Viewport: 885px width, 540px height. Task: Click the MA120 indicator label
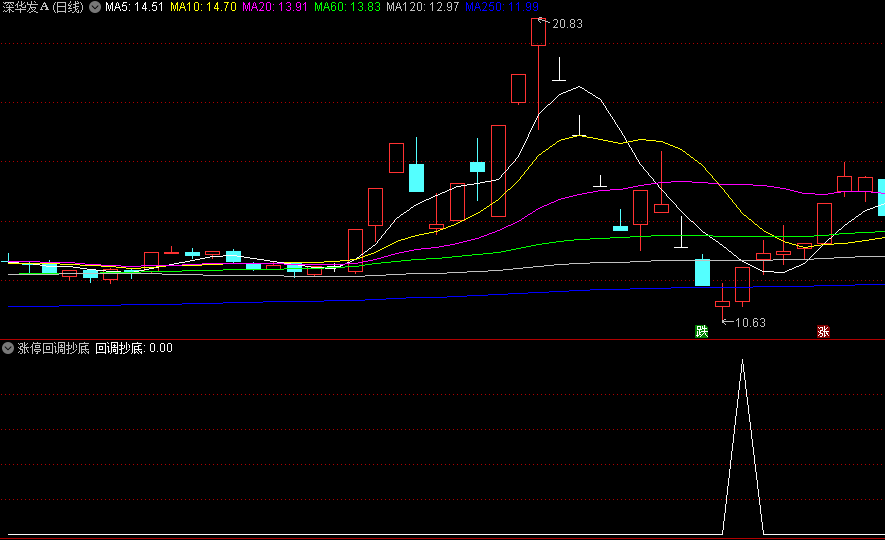coord(422,8)
